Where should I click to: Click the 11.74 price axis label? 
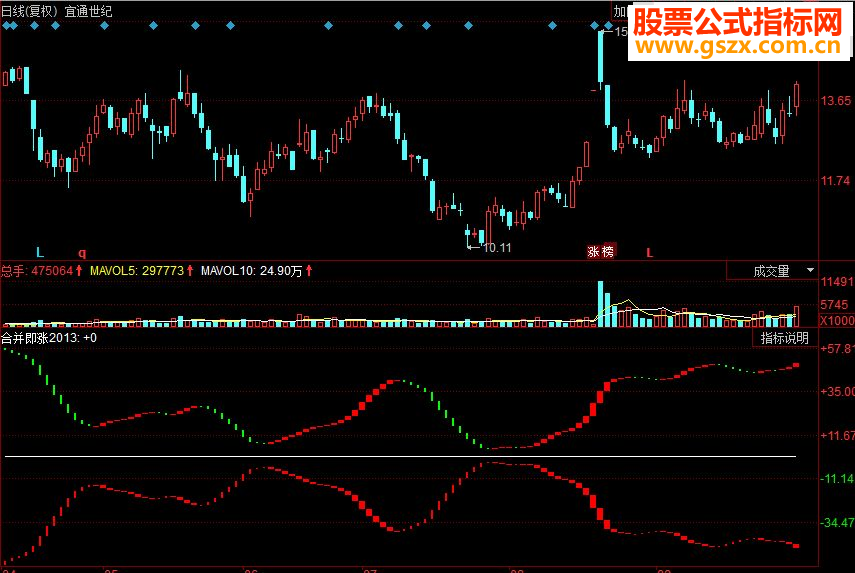(x=836, y=180)
